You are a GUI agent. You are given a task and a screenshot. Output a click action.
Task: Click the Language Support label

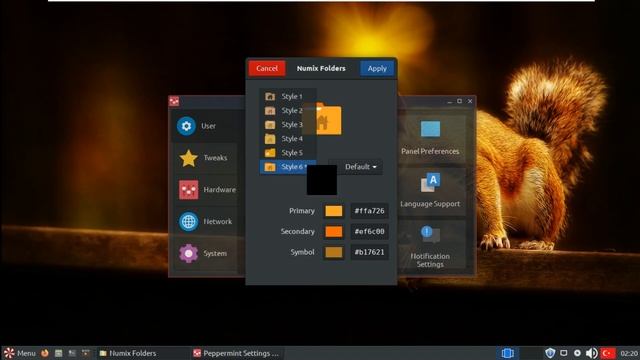[x=430, y=204]
